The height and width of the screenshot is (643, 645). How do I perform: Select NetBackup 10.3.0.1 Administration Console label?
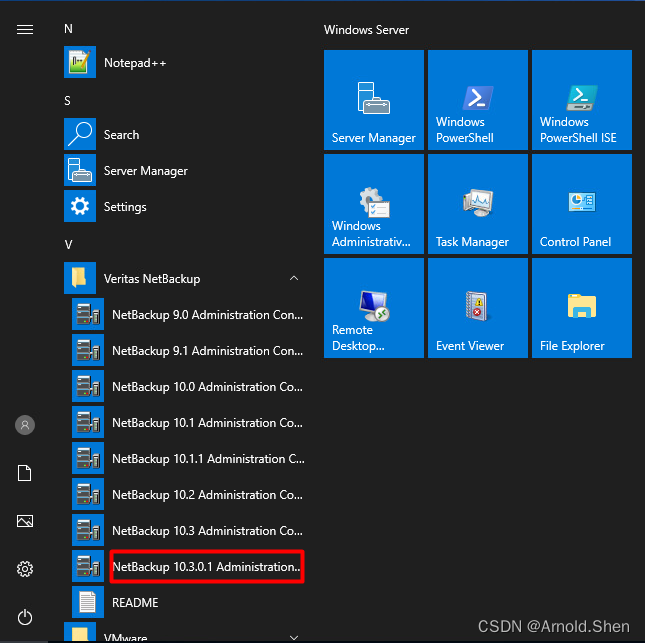tap(206, 566)
